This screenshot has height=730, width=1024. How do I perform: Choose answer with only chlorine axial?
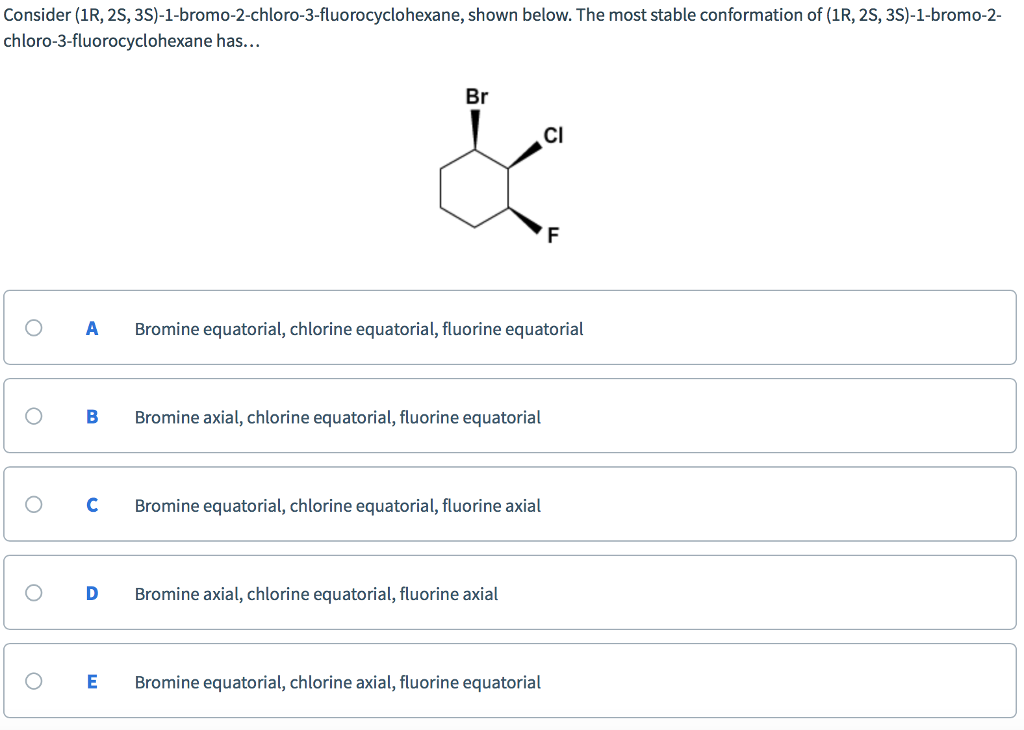(338, 681)
